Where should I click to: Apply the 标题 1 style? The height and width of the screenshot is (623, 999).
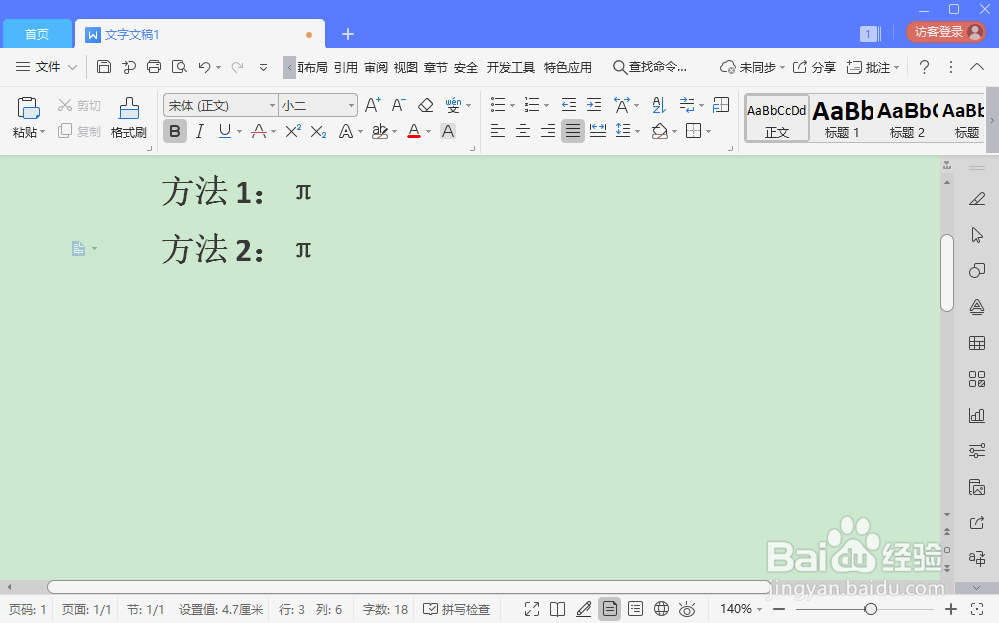tap(841, 117)
